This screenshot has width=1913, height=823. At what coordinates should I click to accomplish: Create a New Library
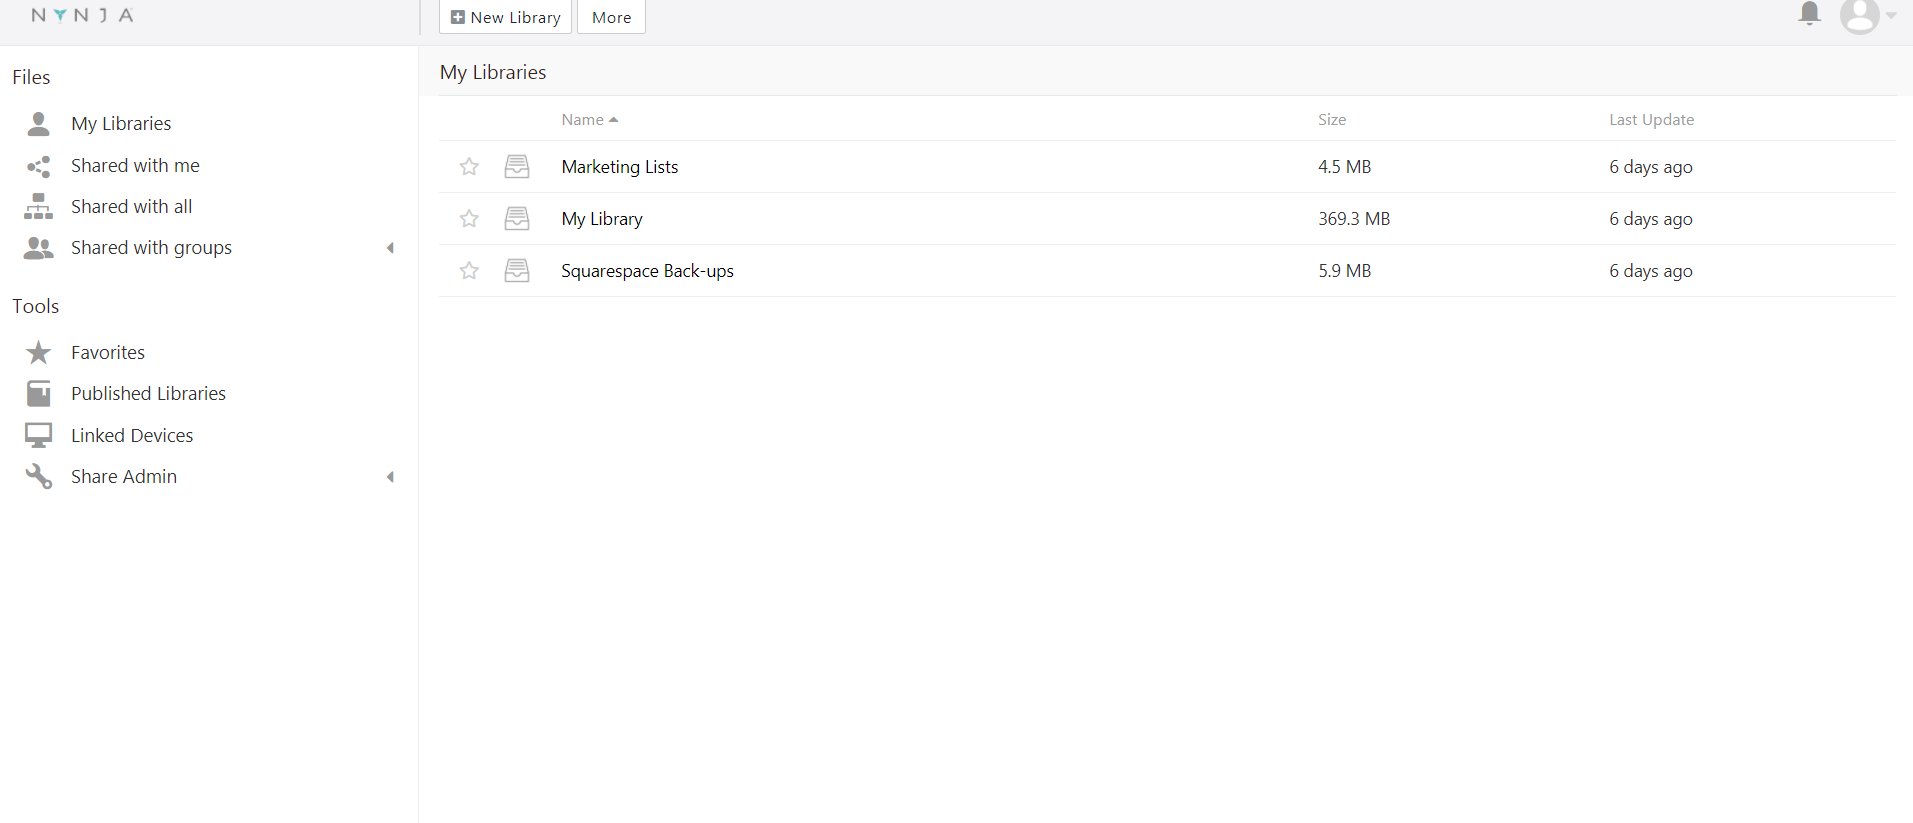pyautogui.click(x=505, y=17)
